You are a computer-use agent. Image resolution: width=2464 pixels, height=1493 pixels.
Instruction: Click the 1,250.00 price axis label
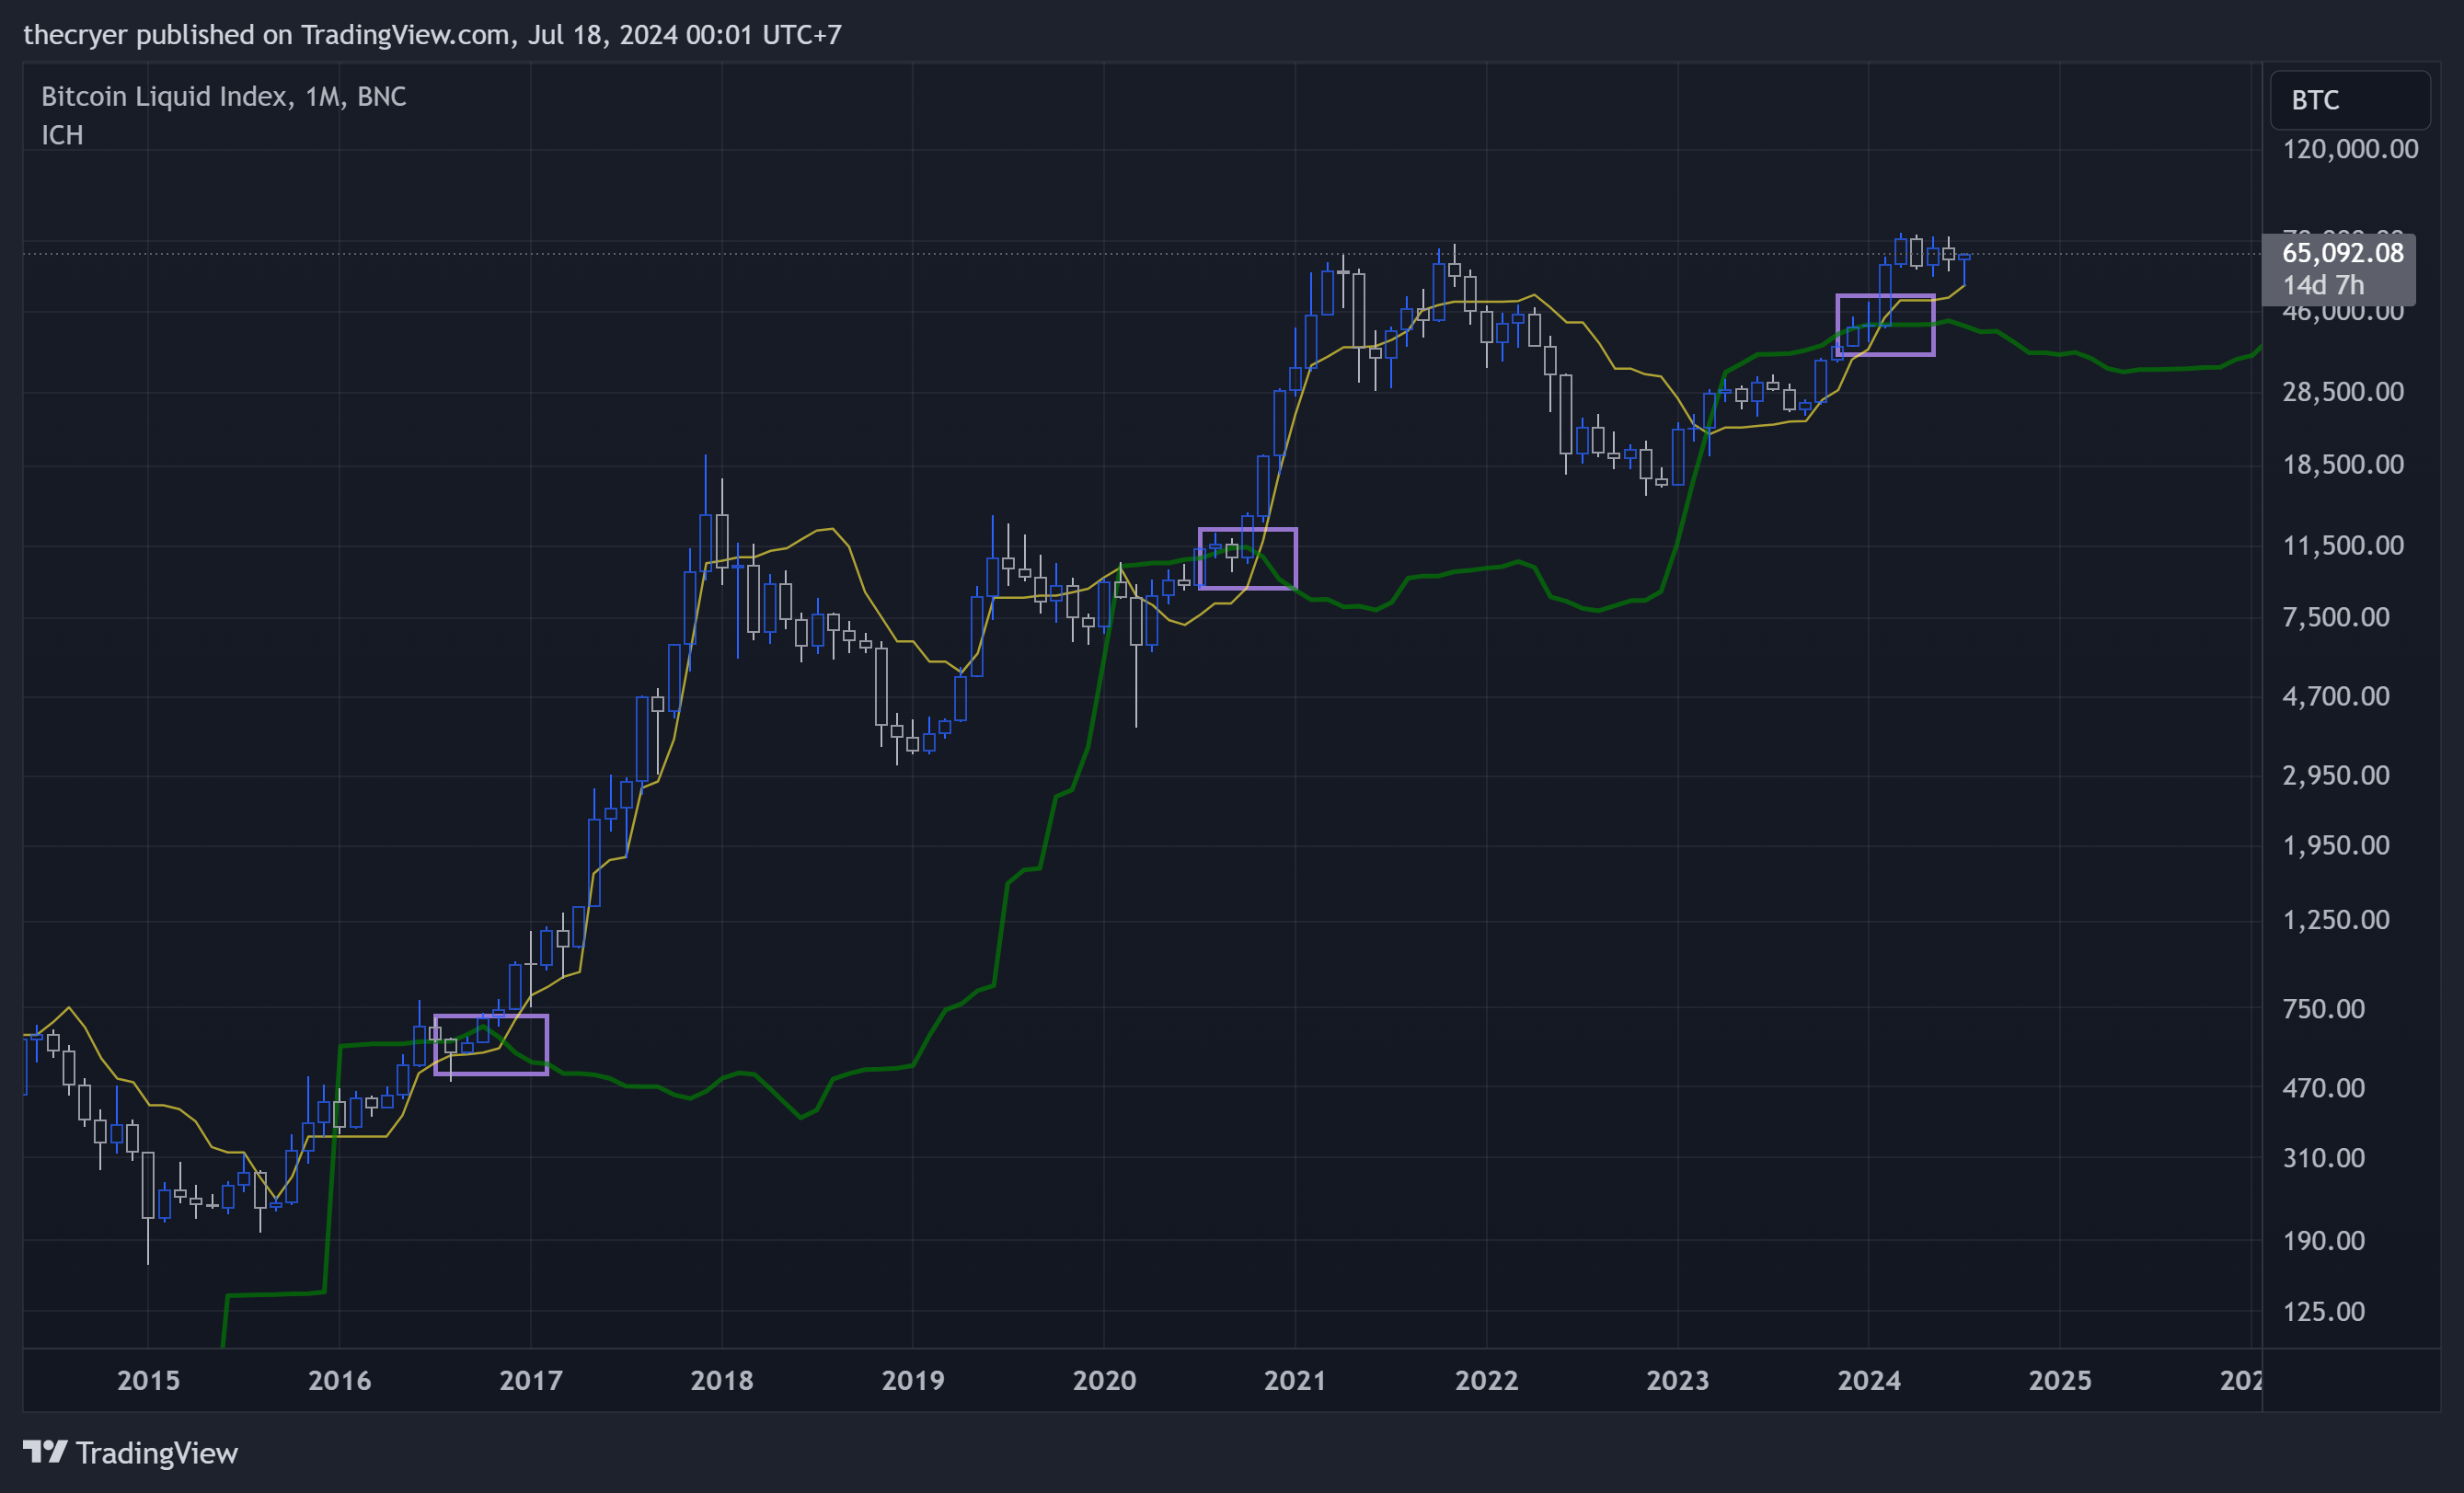click(x=2336, y=920)
